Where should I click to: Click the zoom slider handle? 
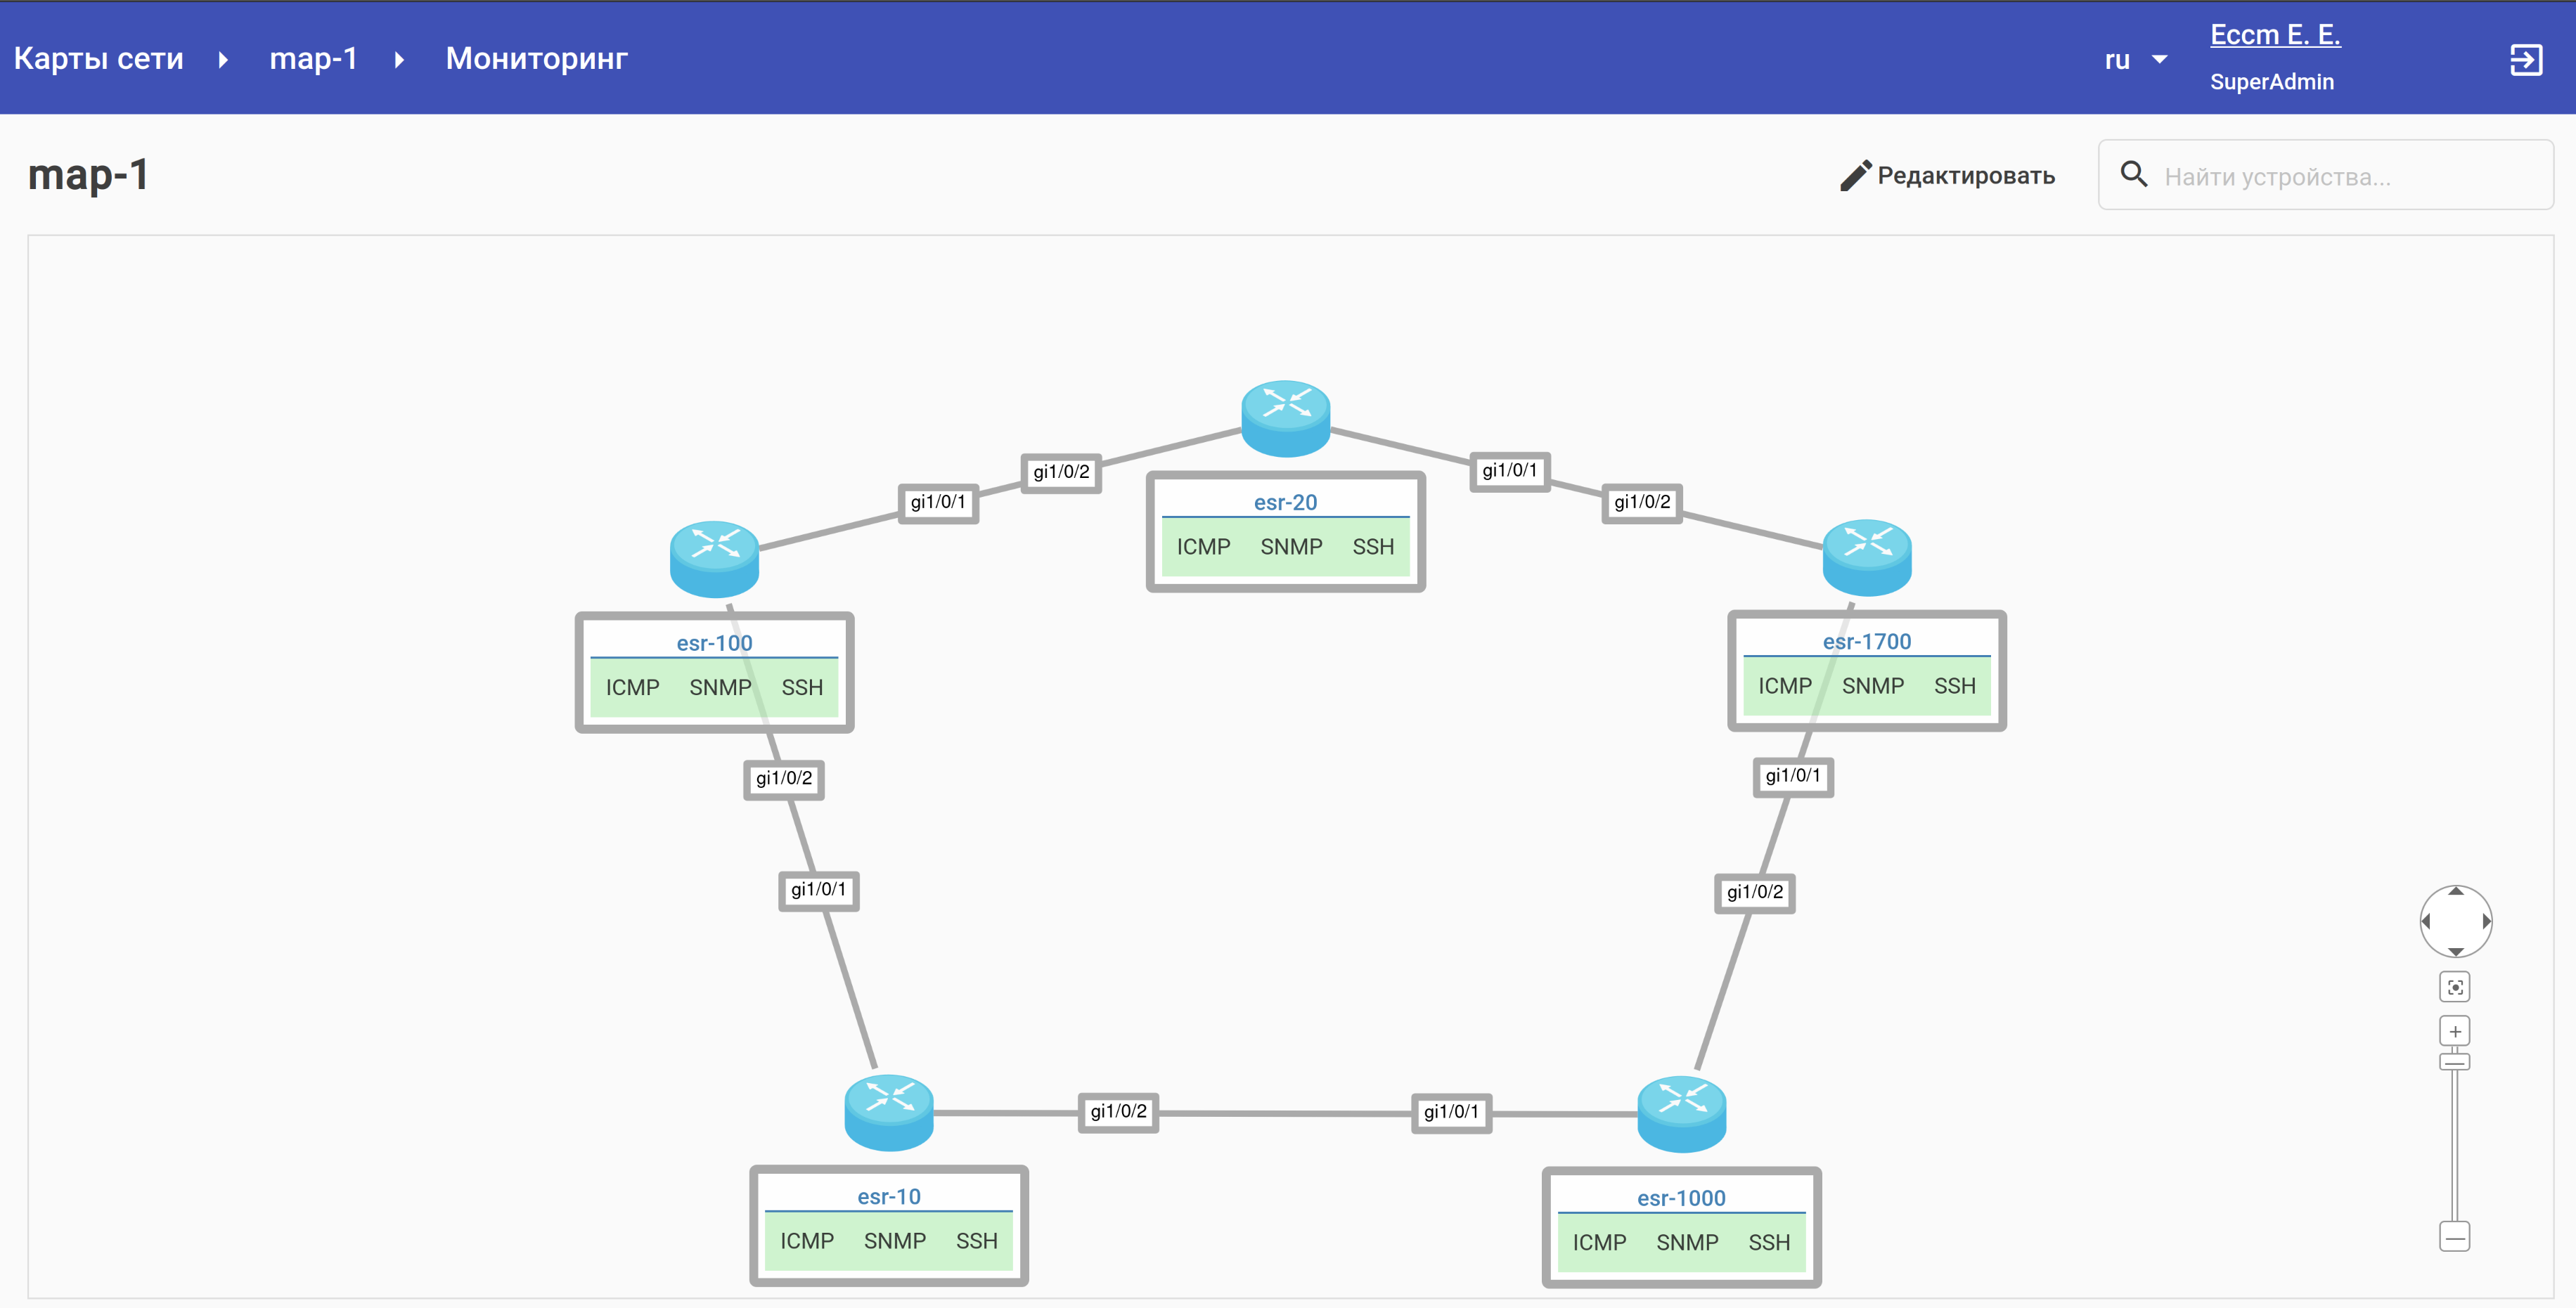[x=2454, y=1062]
